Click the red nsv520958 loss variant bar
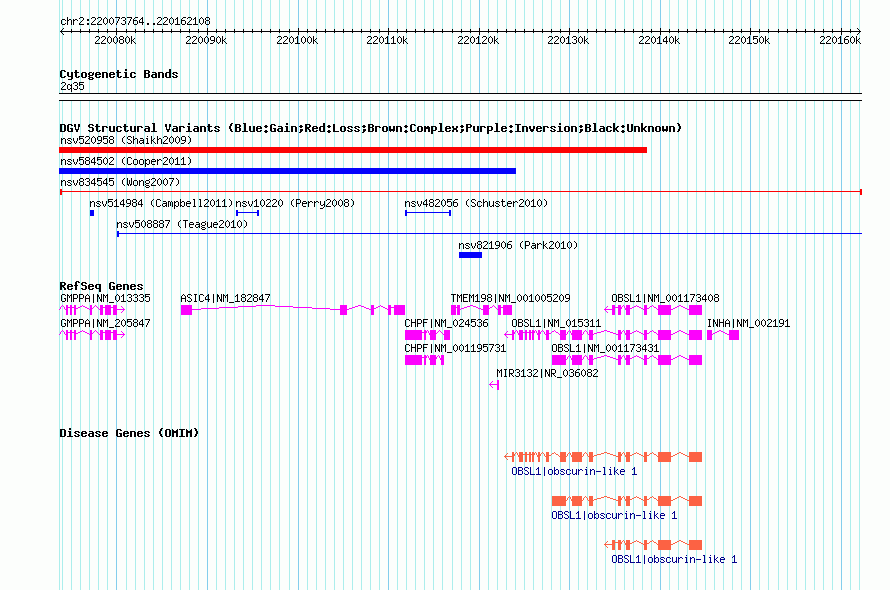Screen dimensions: 890x590 [x=353, y=150]
